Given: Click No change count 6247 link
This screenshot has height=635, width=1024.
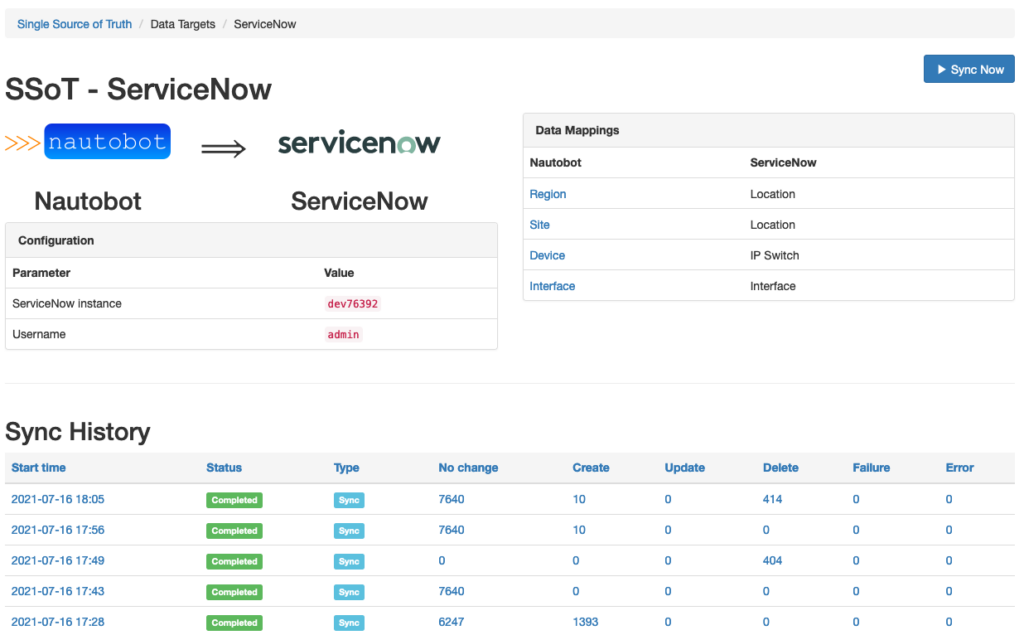Looking at the screenshot, I should click(451, 622).
